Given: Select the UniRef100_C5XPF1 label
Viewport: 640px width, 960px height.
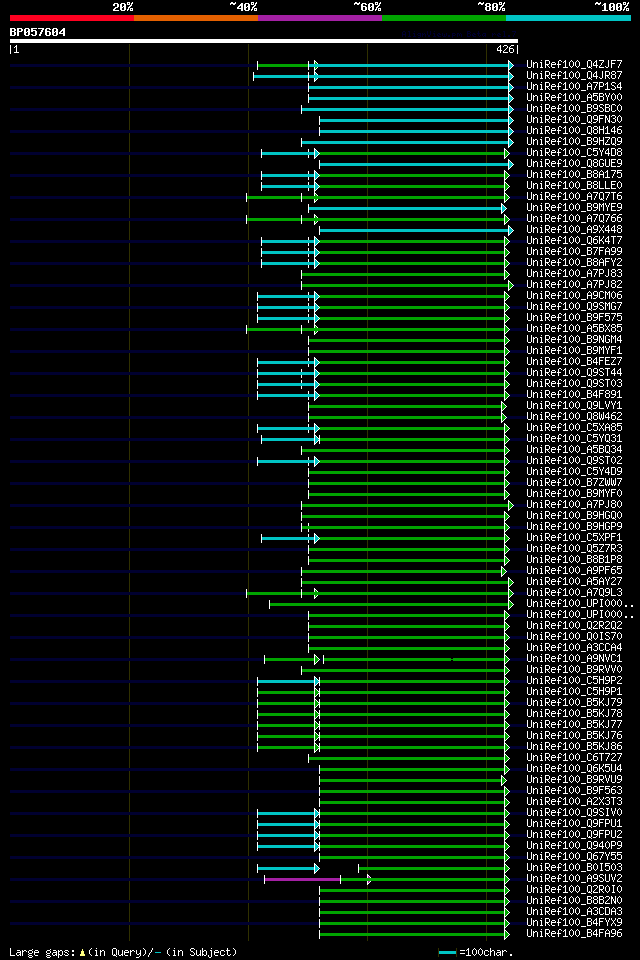Looking at the screenshot, I should (574, 538).
